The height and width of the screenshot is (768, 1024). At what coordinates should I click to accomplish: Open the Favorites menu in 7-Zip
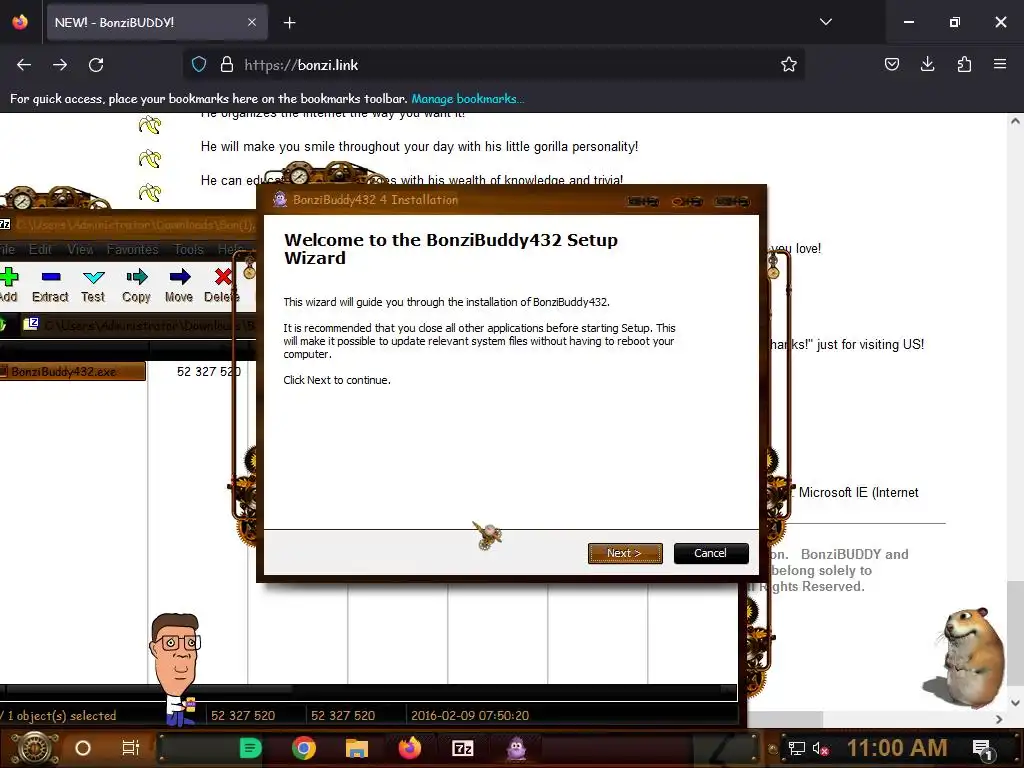coord(133,249)
